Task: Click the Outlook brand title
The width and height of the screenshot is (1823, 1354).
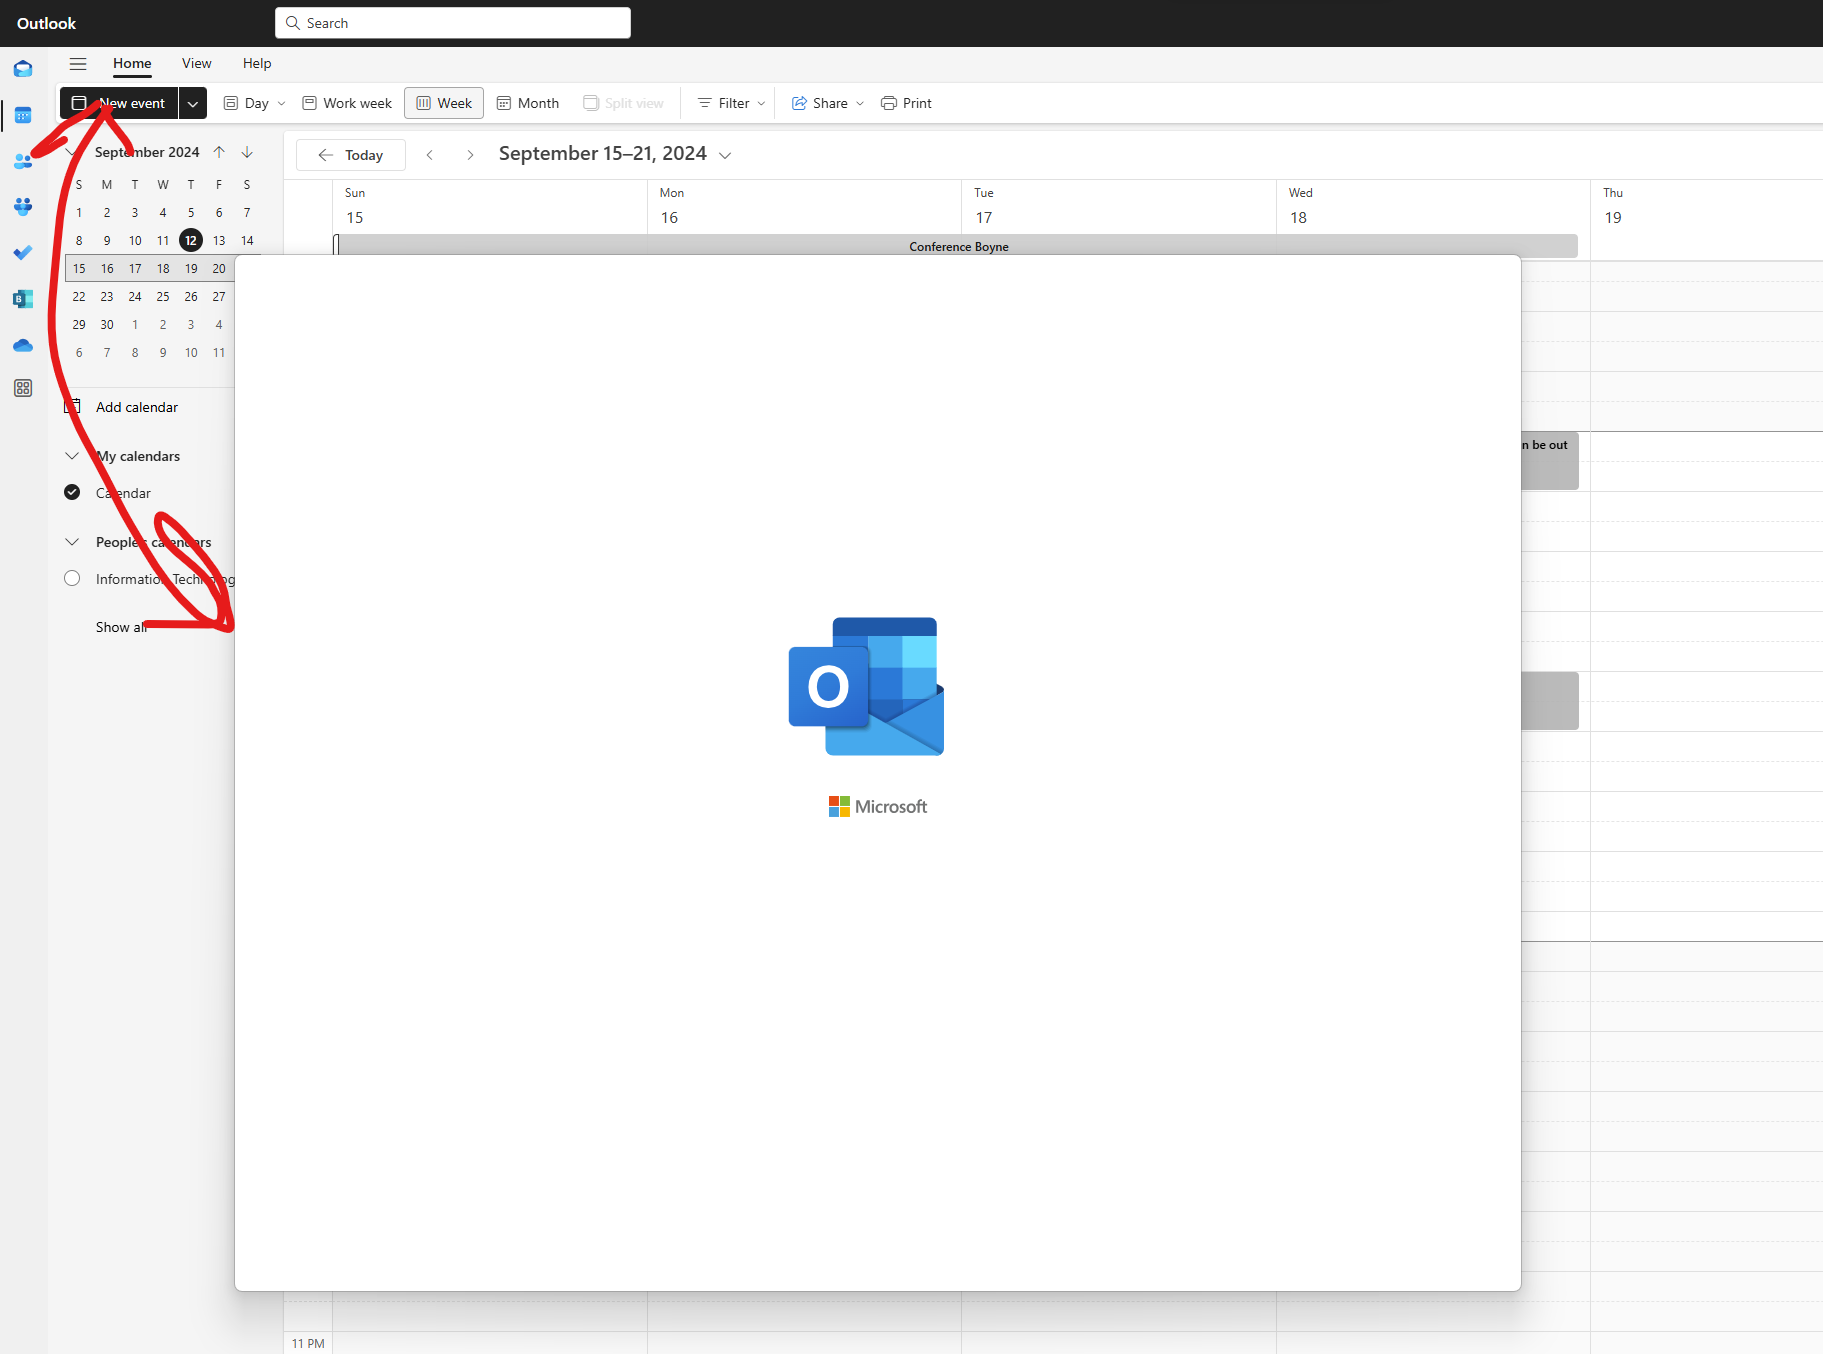Action: point(46,23)
